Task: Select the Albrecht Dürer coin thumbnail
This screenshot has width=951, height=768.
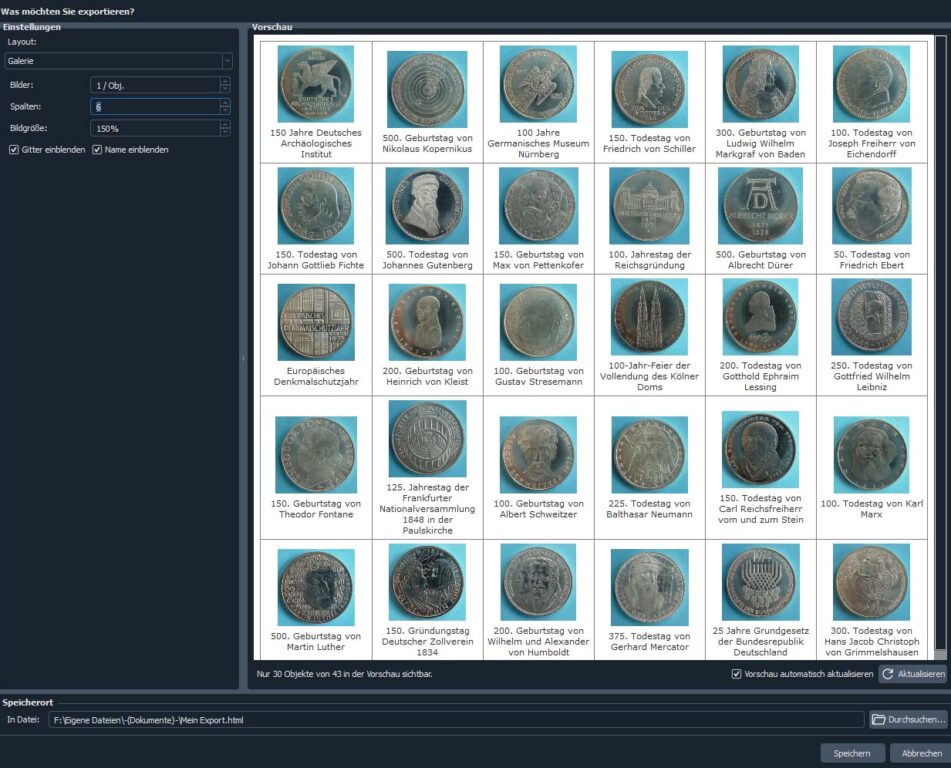Action: (x=760, y=206)
